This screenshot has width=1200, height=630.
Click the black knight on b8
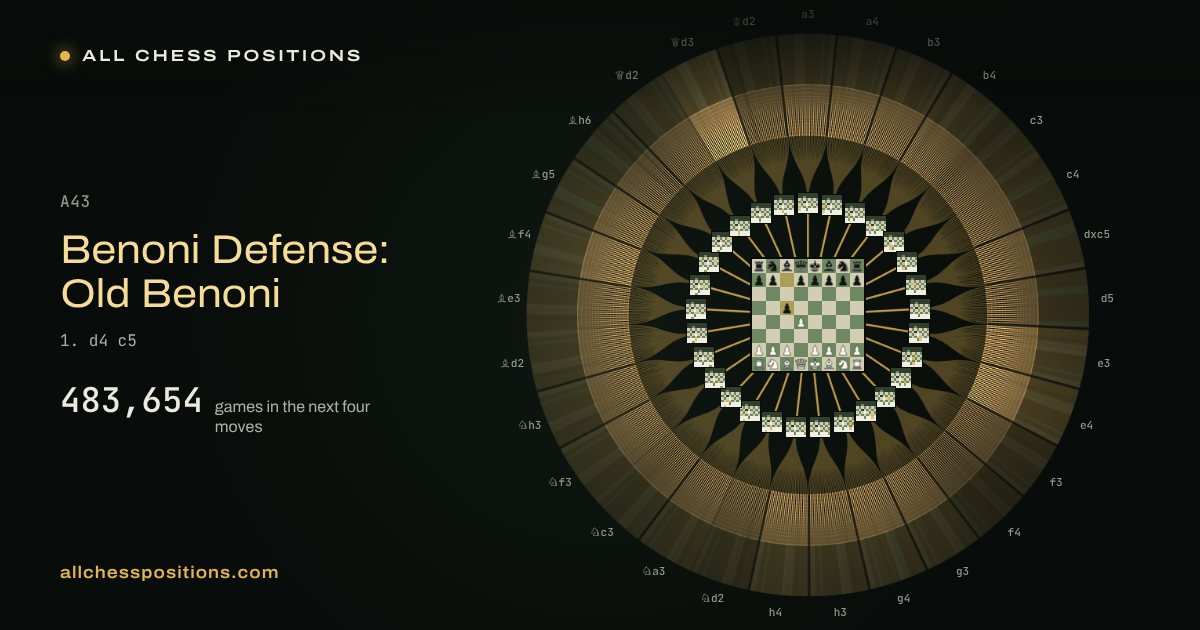tap(773, 266)
